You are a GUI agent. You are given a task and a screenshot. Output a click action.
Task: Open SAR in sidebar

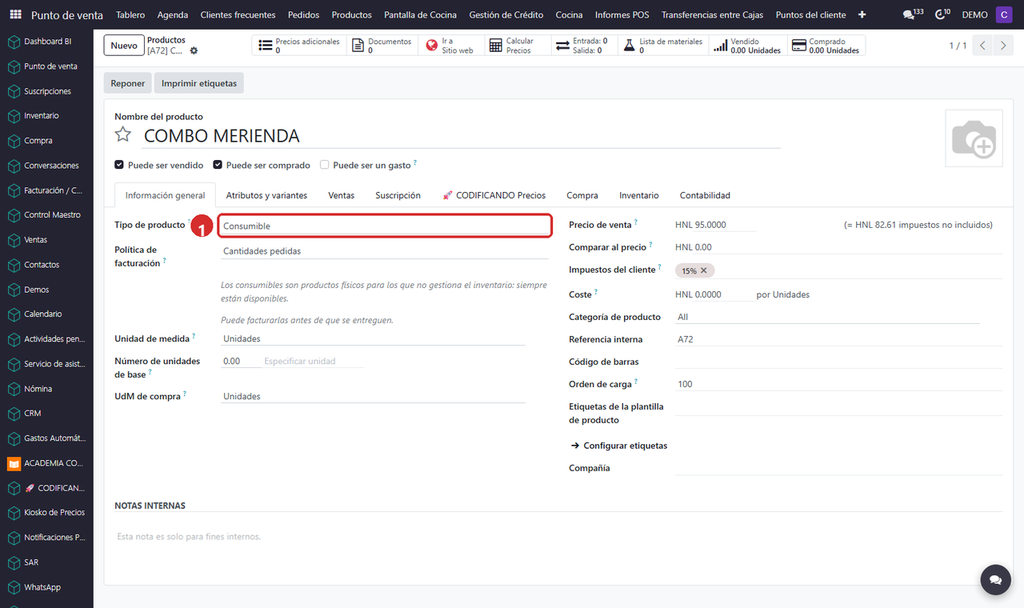point(31,563)
